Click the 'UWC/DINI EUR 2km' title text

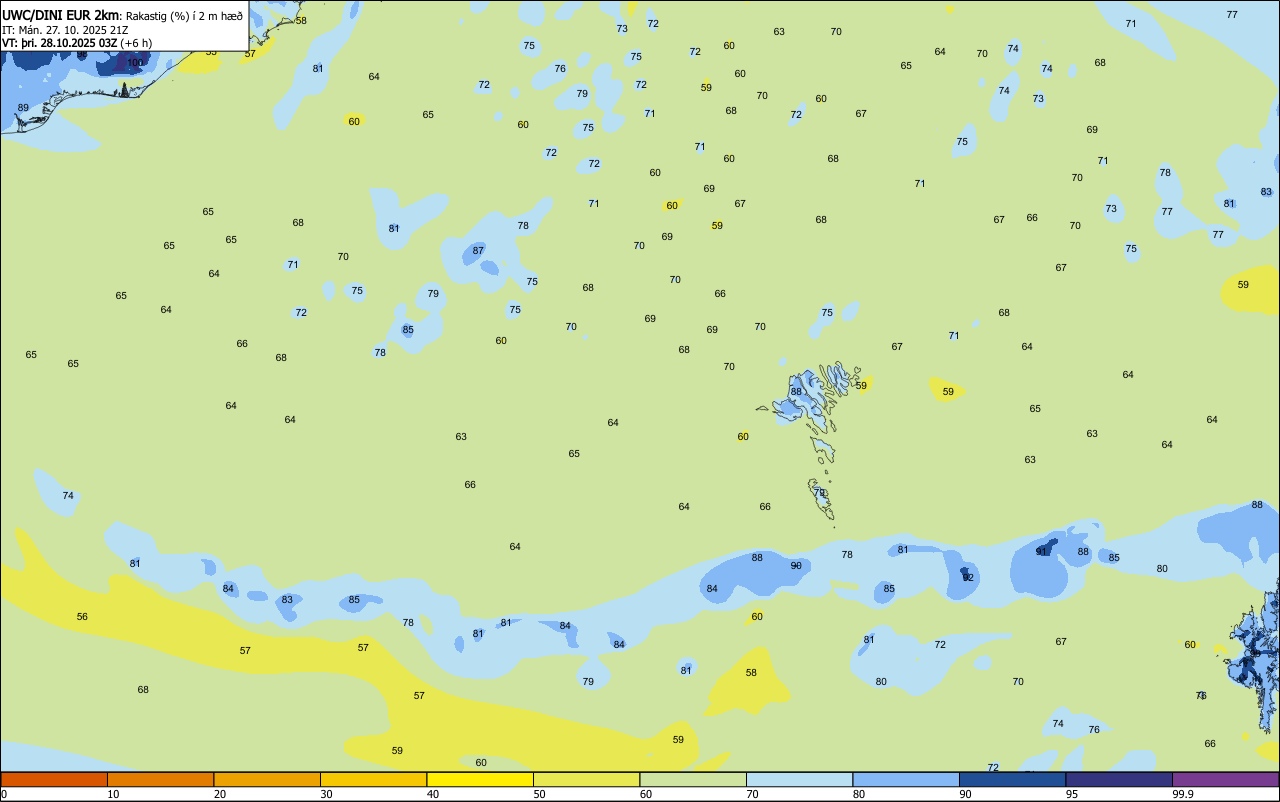point(60,15)
